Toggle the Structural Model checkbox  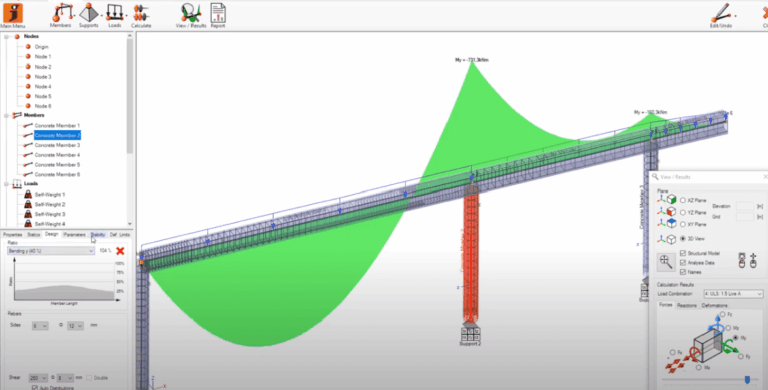tap(683, 253)
